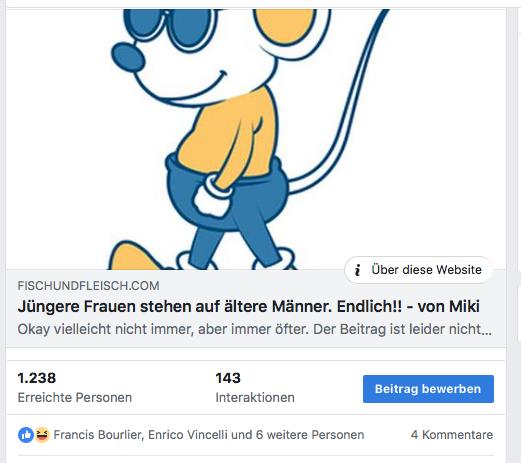This screenshot has width=521, height=463.
Task: Open the Über diese Website info pill
Action: (418, 270)
